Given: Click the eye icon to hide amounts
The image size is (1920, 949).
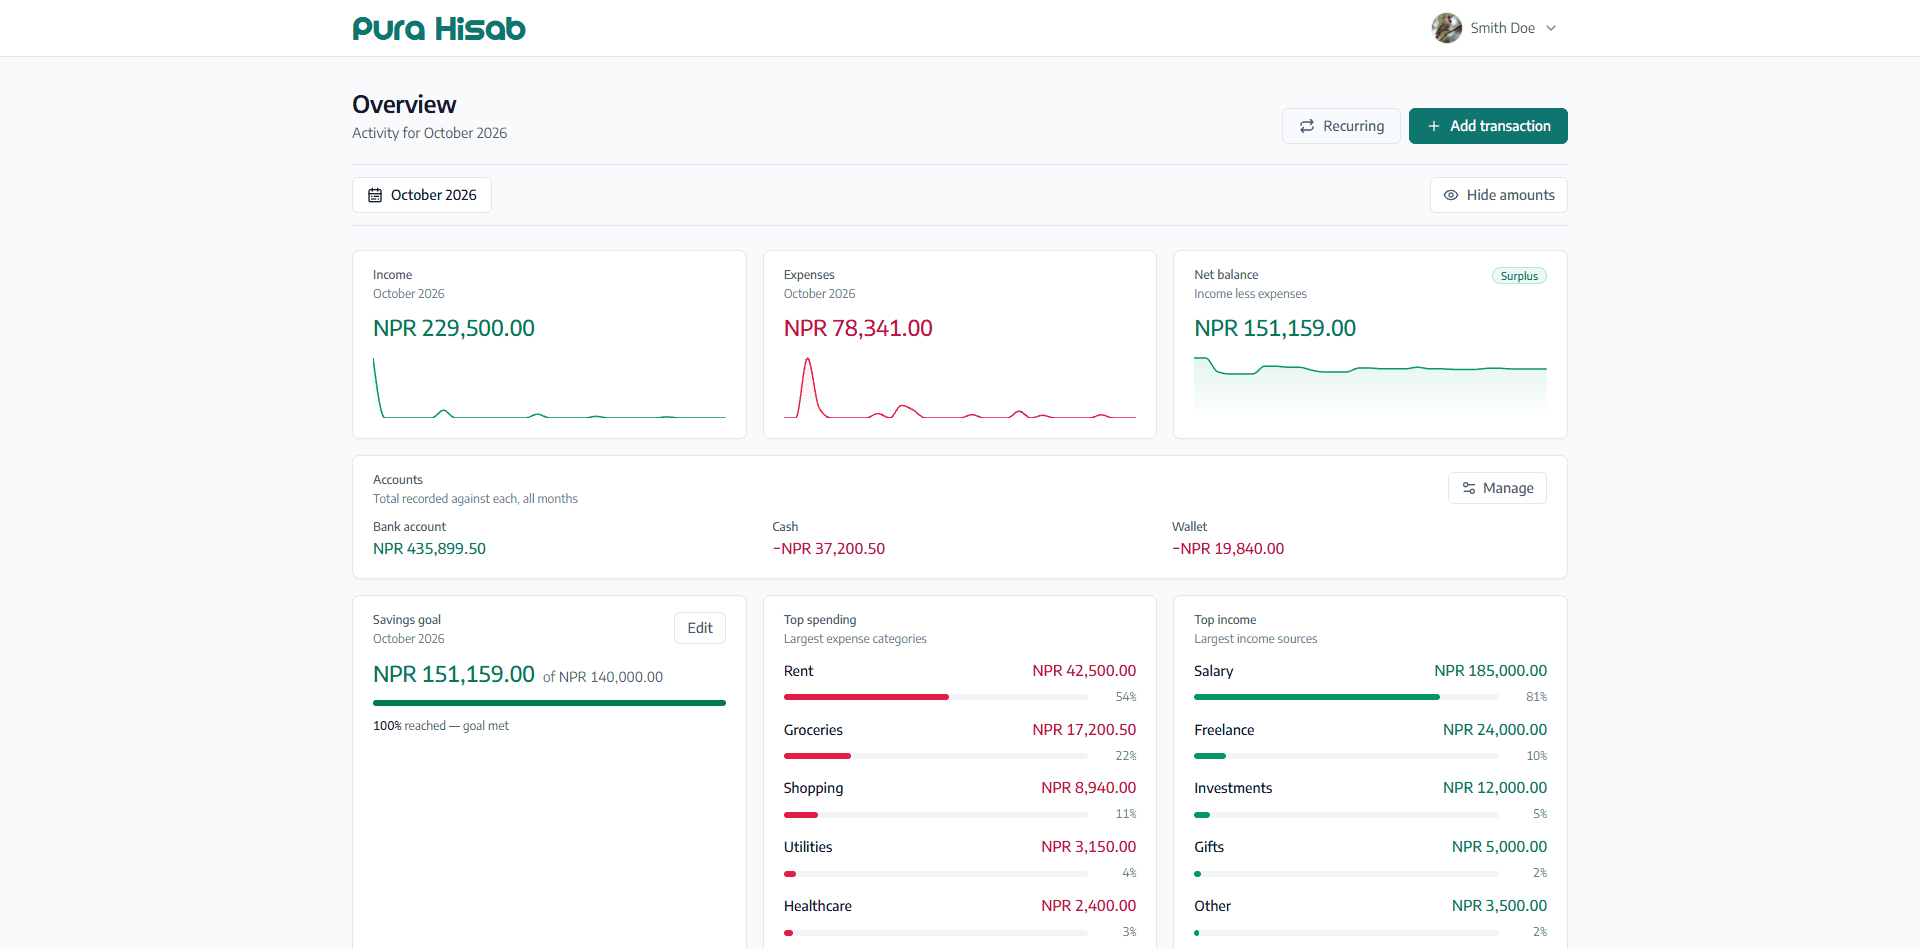Looking at the screenshot, I should pyautogui.click(x=1451, y=195).
